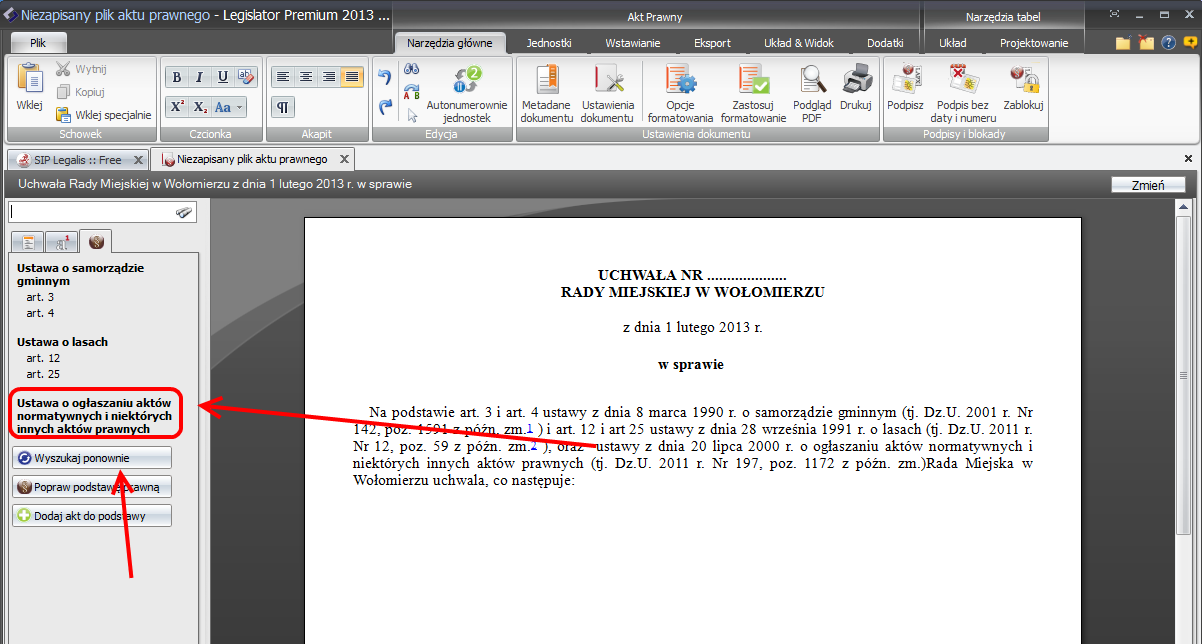Click Dodaj akt do podstawy button
Screen dimensions: 1202x644
point(91,516)
